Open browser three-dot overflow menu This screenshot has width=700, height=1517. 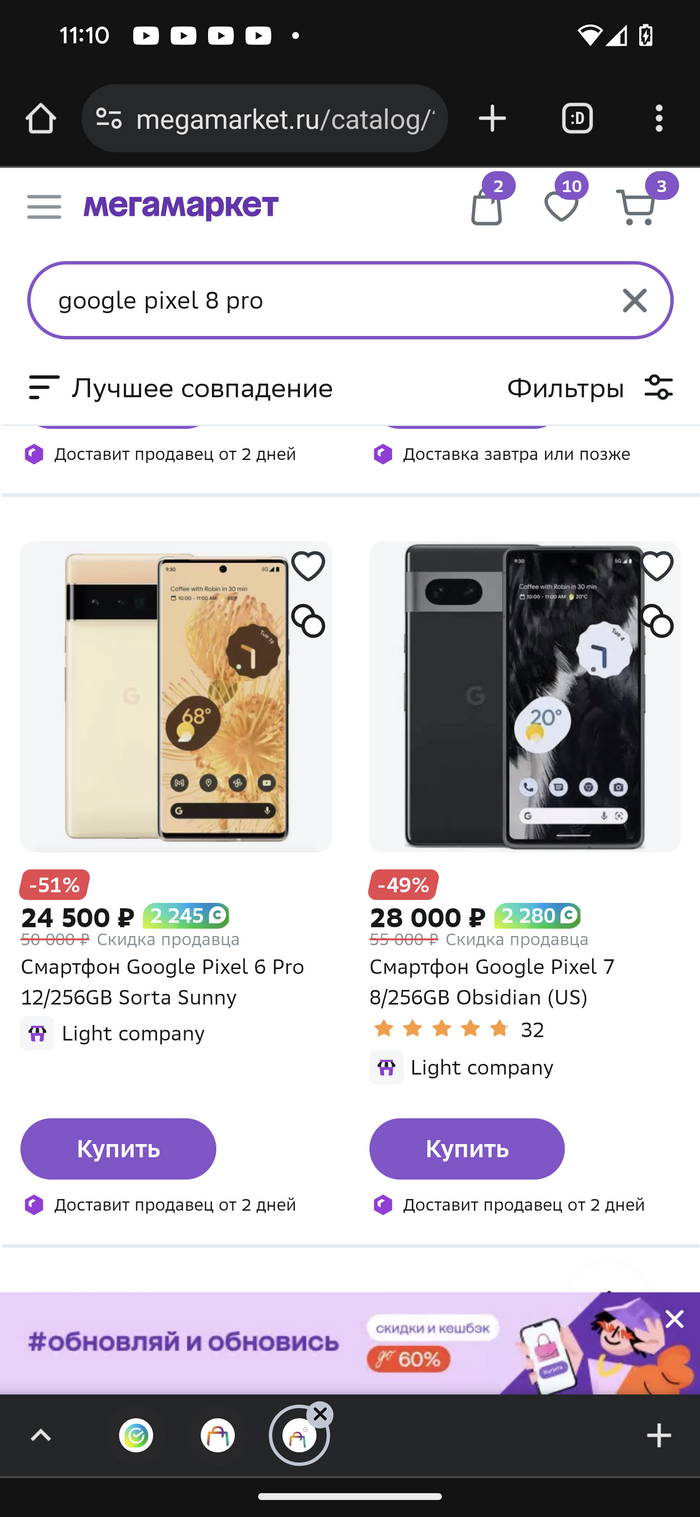pyautogui.click(x=658, y=119)
